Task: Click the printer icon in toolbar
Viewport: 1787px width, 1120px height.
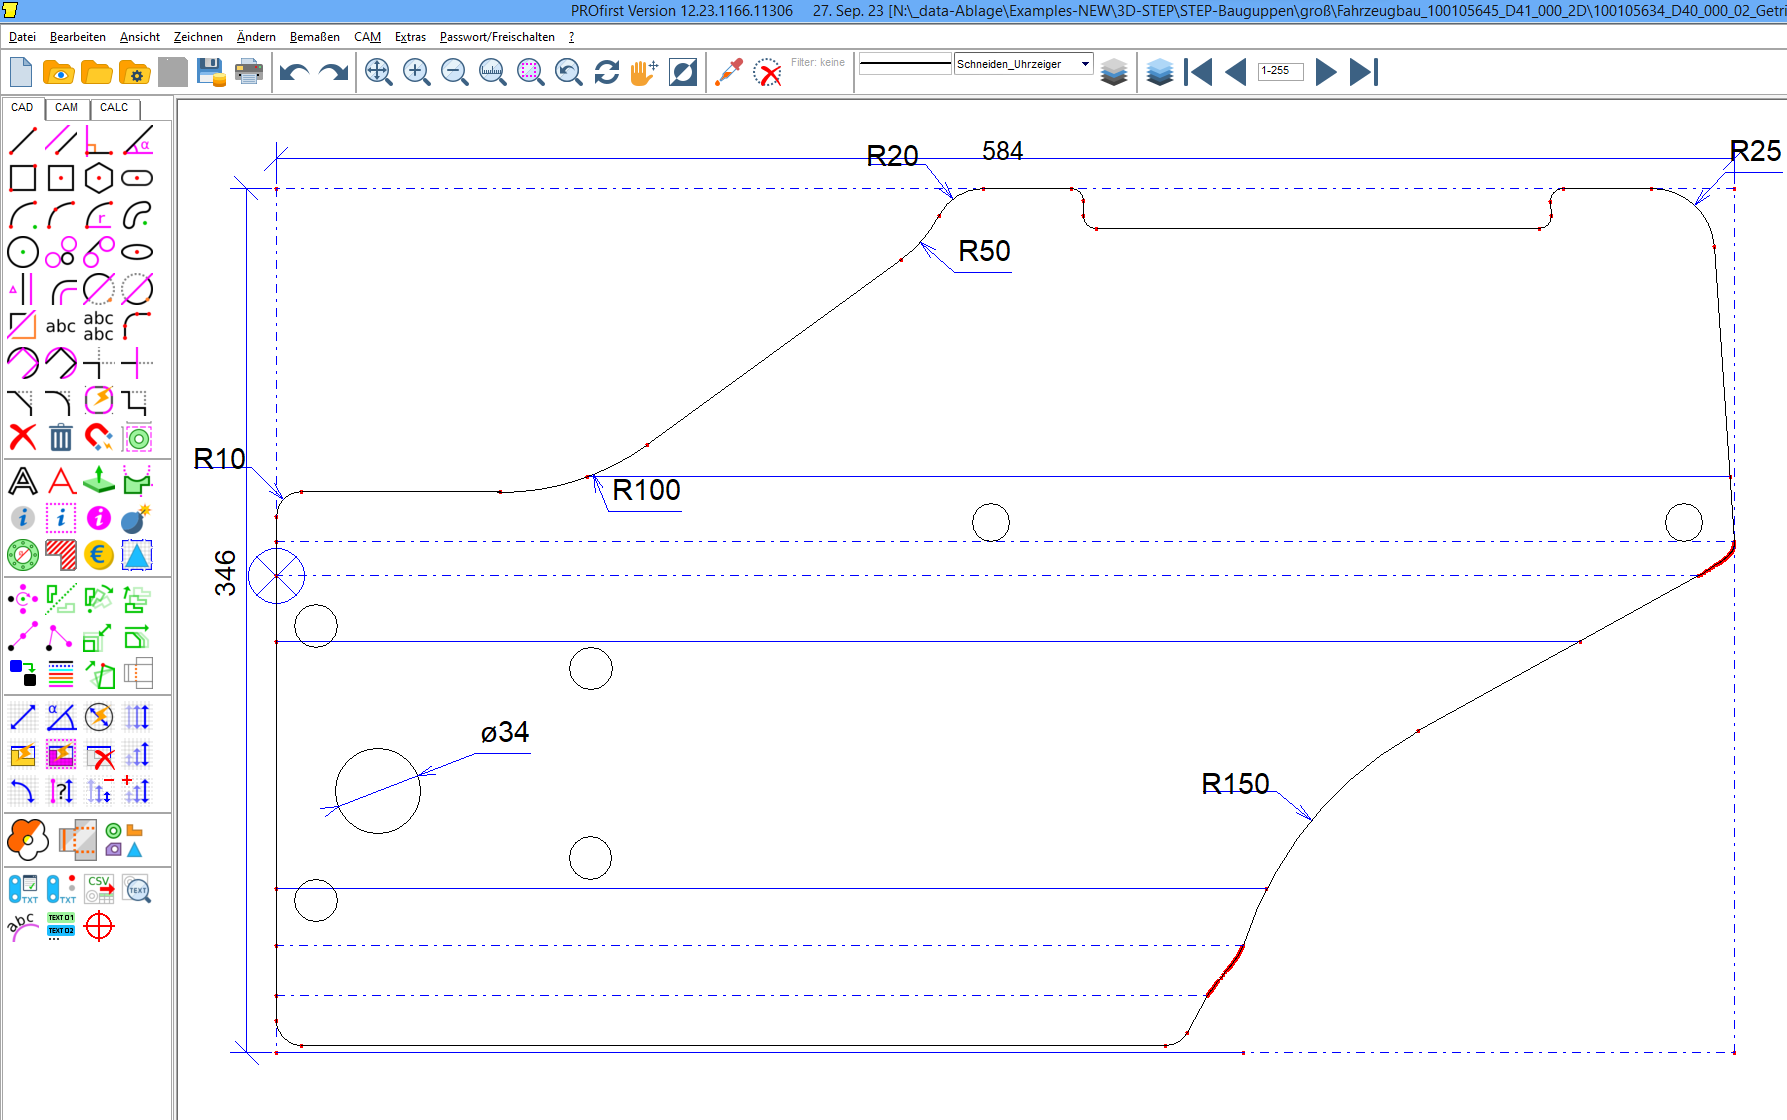Action: [249, 72]
